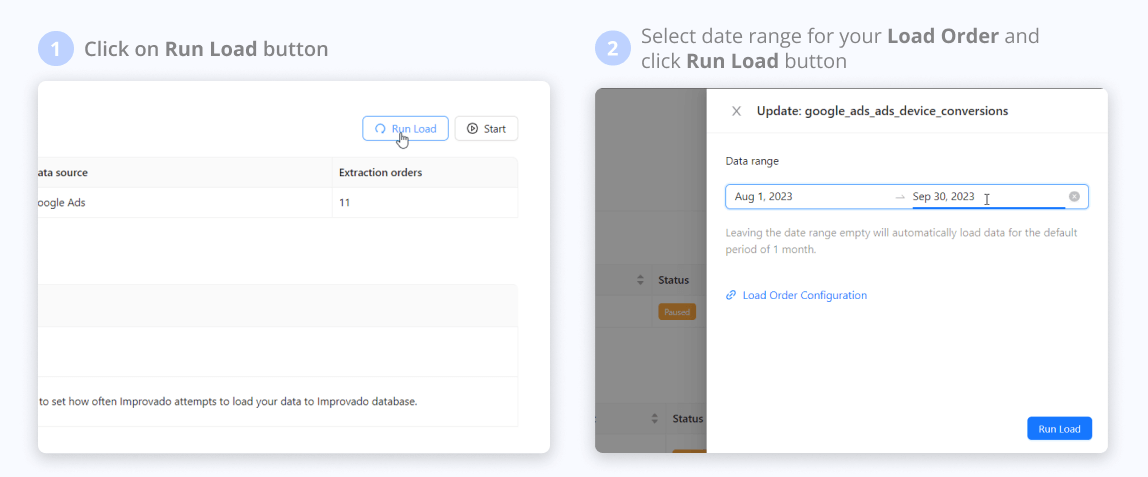Click the step 2 number badge
1148x477 pixels.
pos(613,49)
